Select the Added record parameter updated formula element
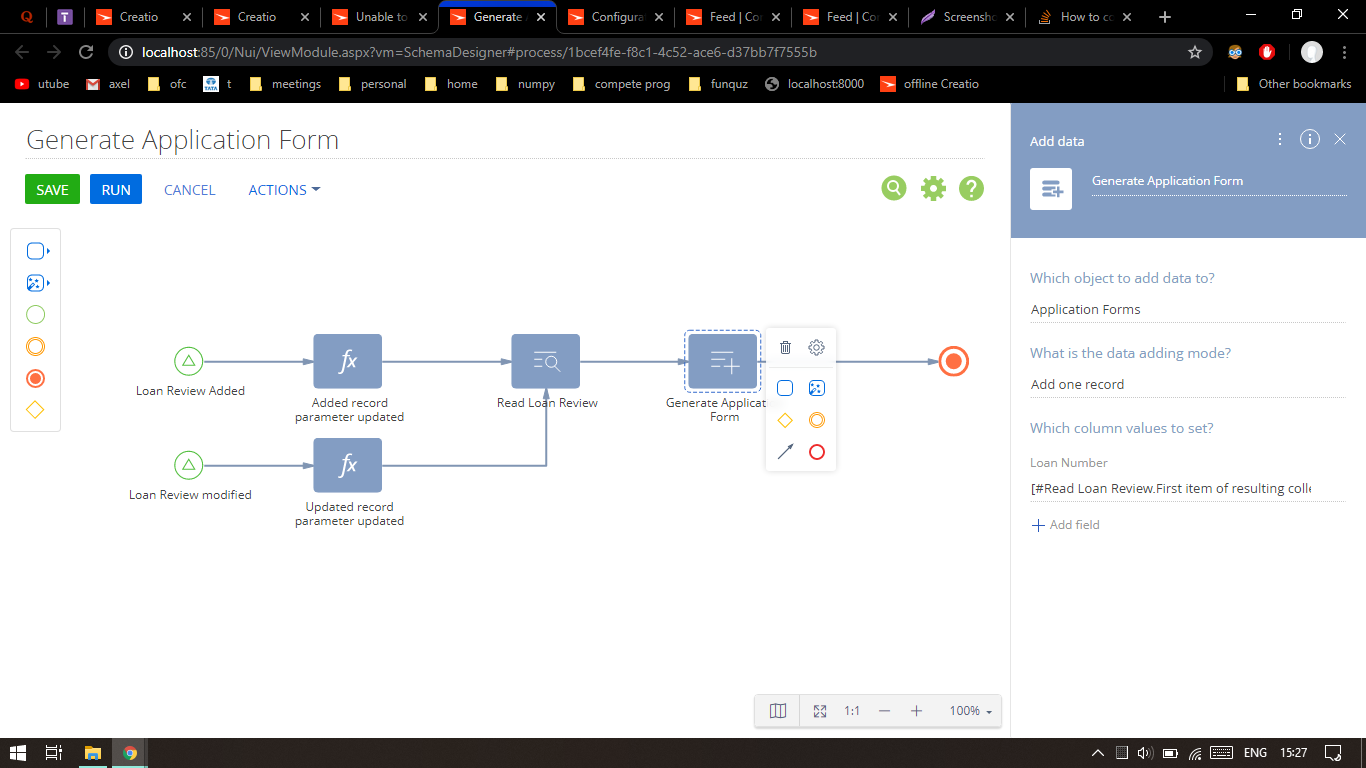Image resolution: width=1366 pixels, height=768 pixels. pyautogui.click(x=348, y=361)
